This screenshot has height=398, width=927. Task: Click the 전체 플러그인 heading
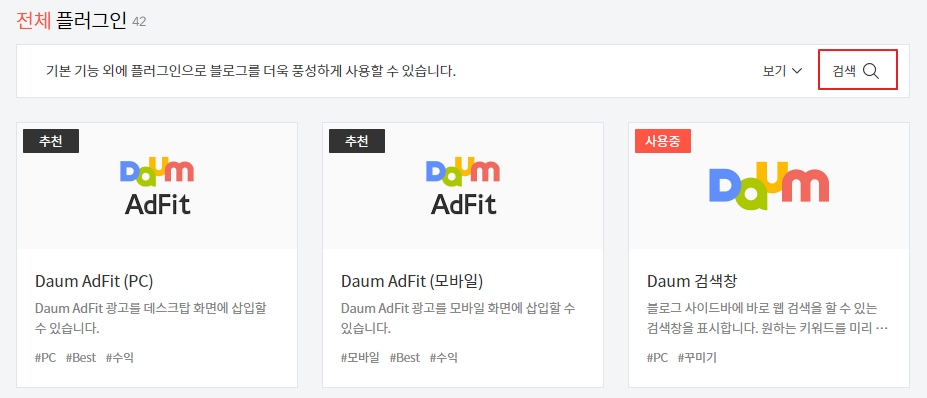[71, 21]
